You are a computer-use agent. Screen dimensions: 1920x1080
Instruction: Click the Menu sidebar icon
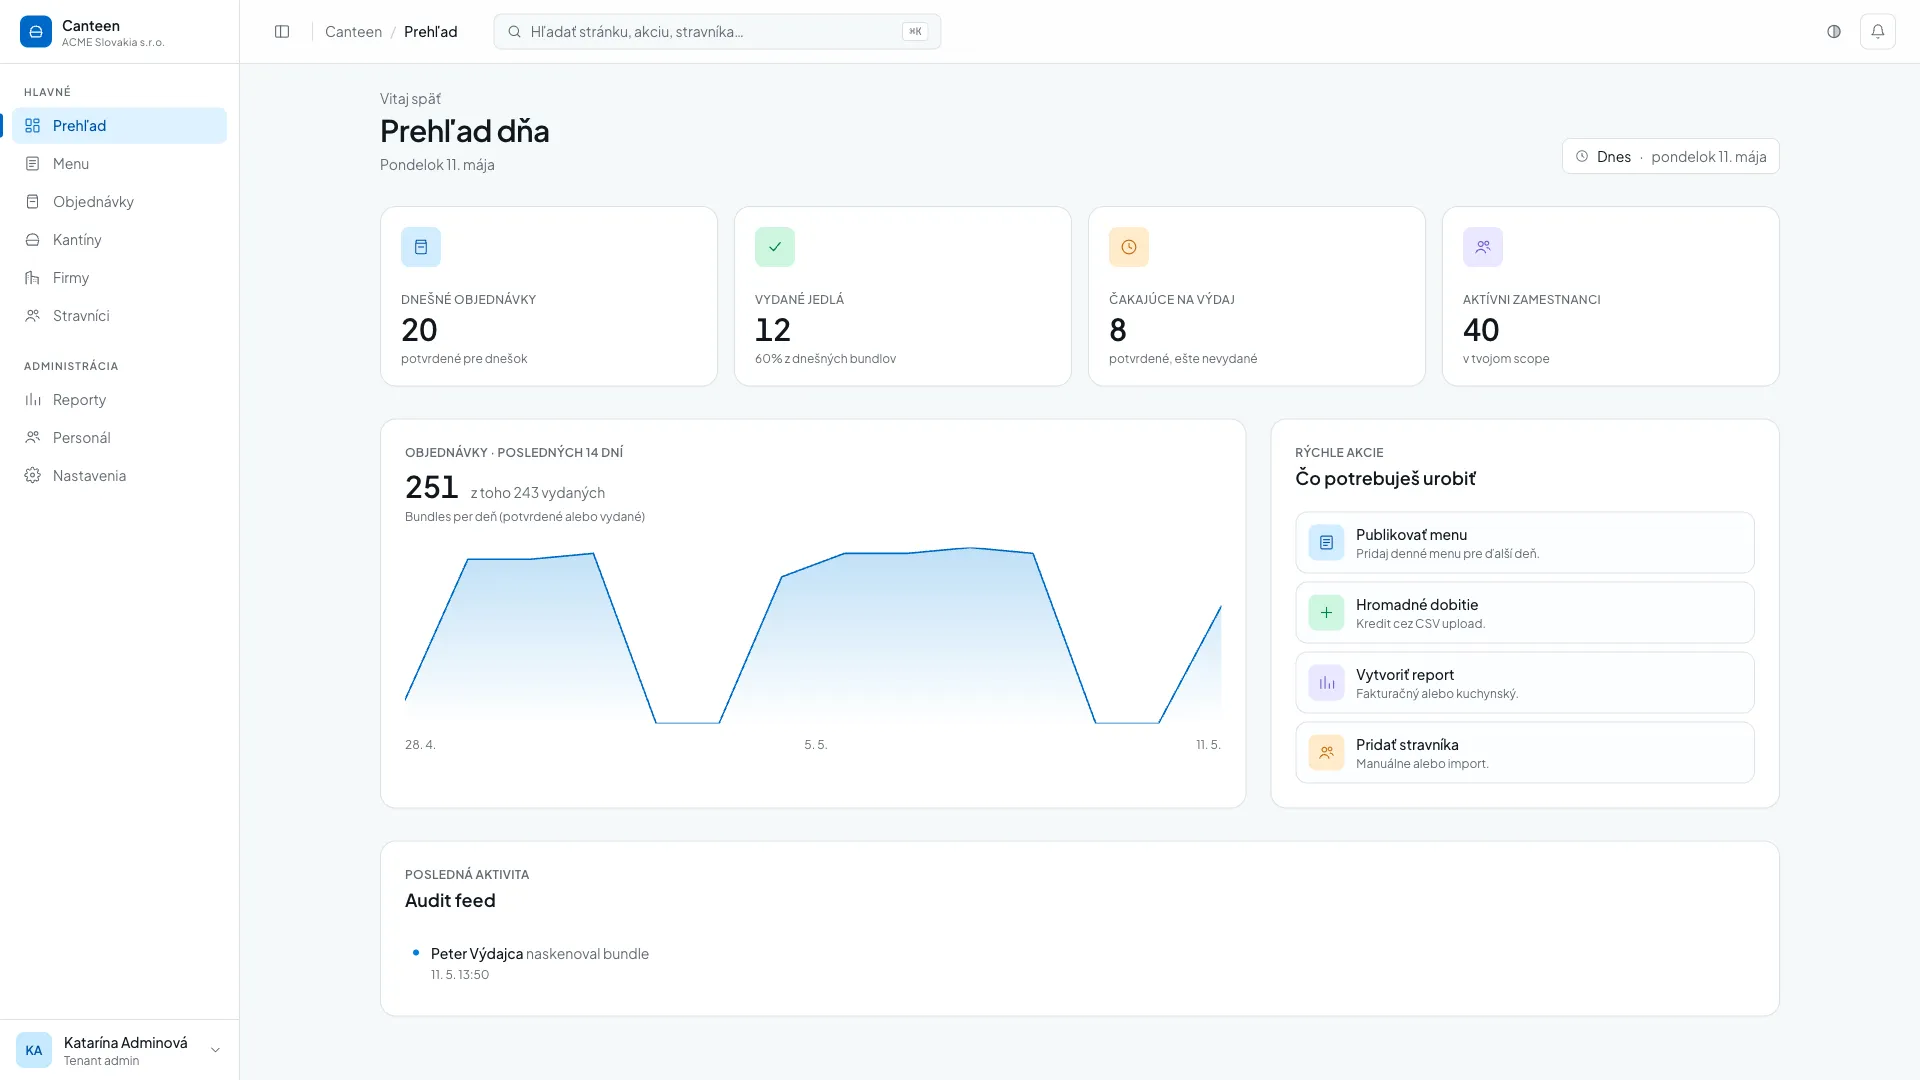point(33,164)
